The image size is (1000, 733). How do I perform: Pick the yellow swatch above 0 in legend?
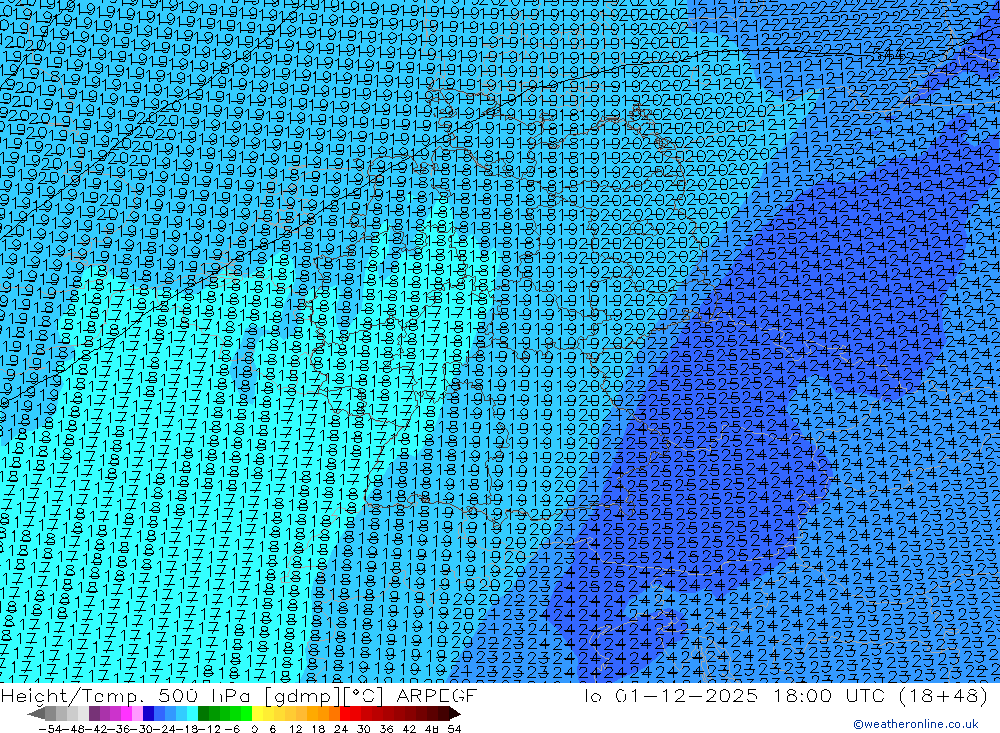pos(258,714)
